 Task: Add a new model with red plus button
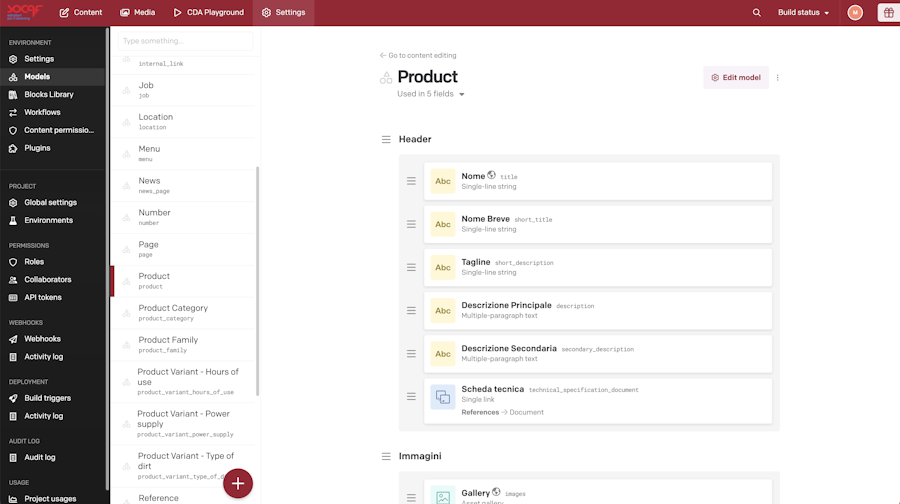tap(238, 483)
